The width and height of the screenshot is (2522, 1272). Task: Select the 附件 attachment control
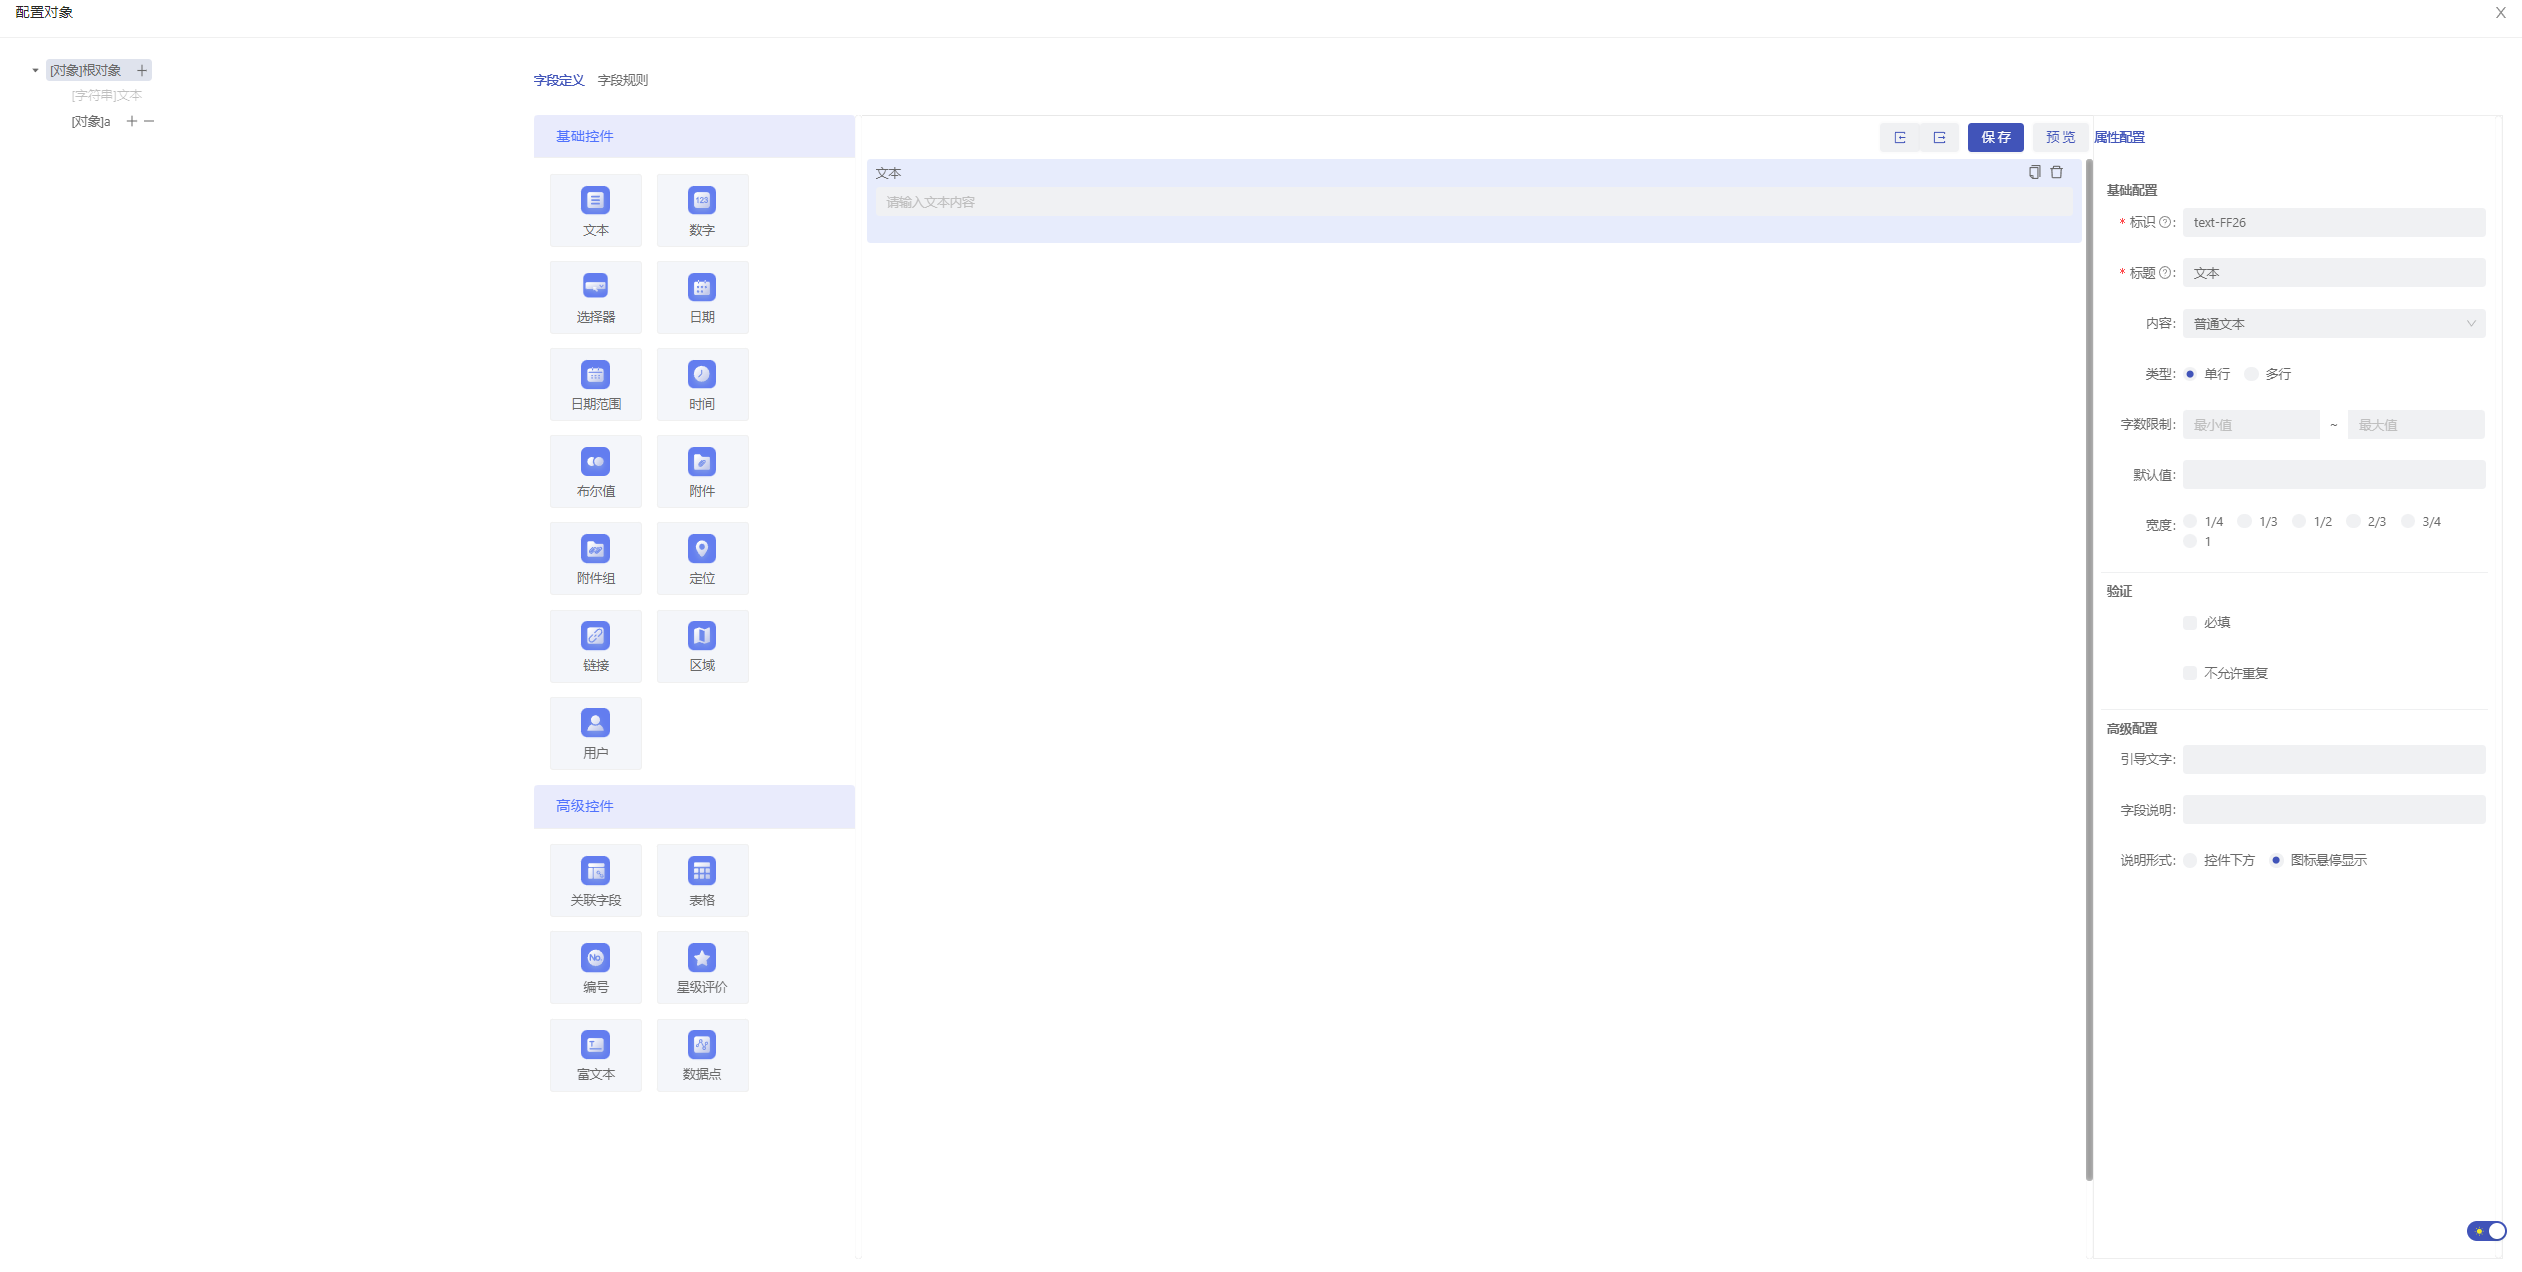pyautogui.click(x=702, y=471)
